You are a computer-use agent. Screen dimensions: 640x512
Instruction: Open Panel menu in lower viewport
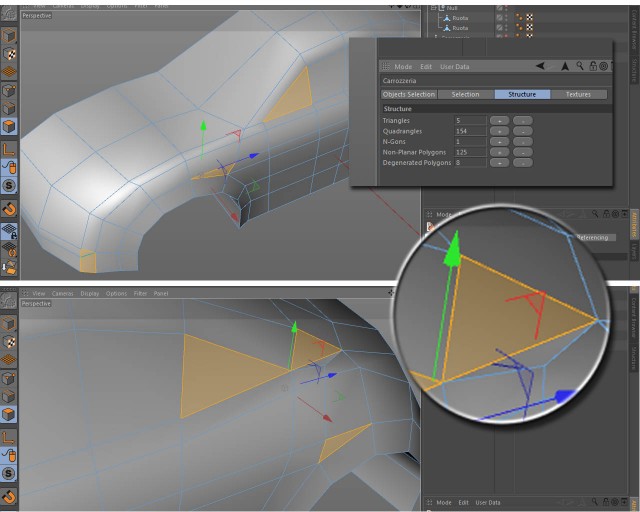point(161,293)
